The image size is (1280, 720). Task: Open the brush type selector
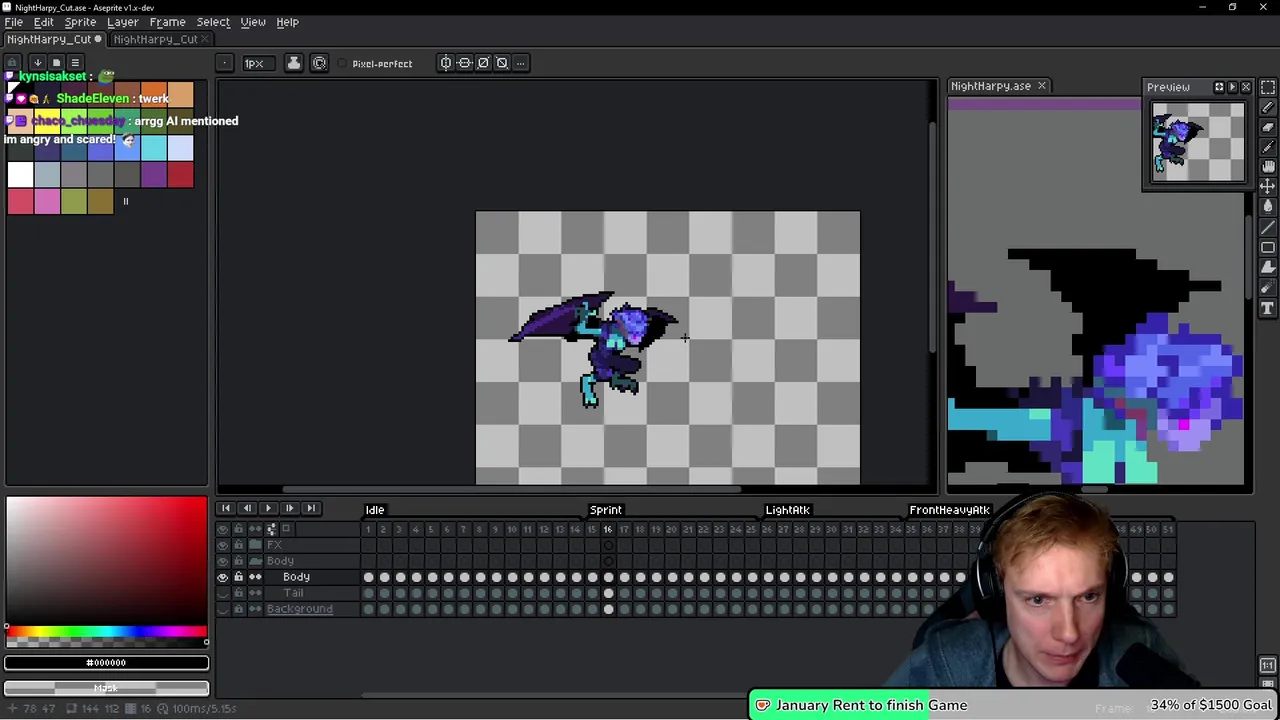point(225,63)
